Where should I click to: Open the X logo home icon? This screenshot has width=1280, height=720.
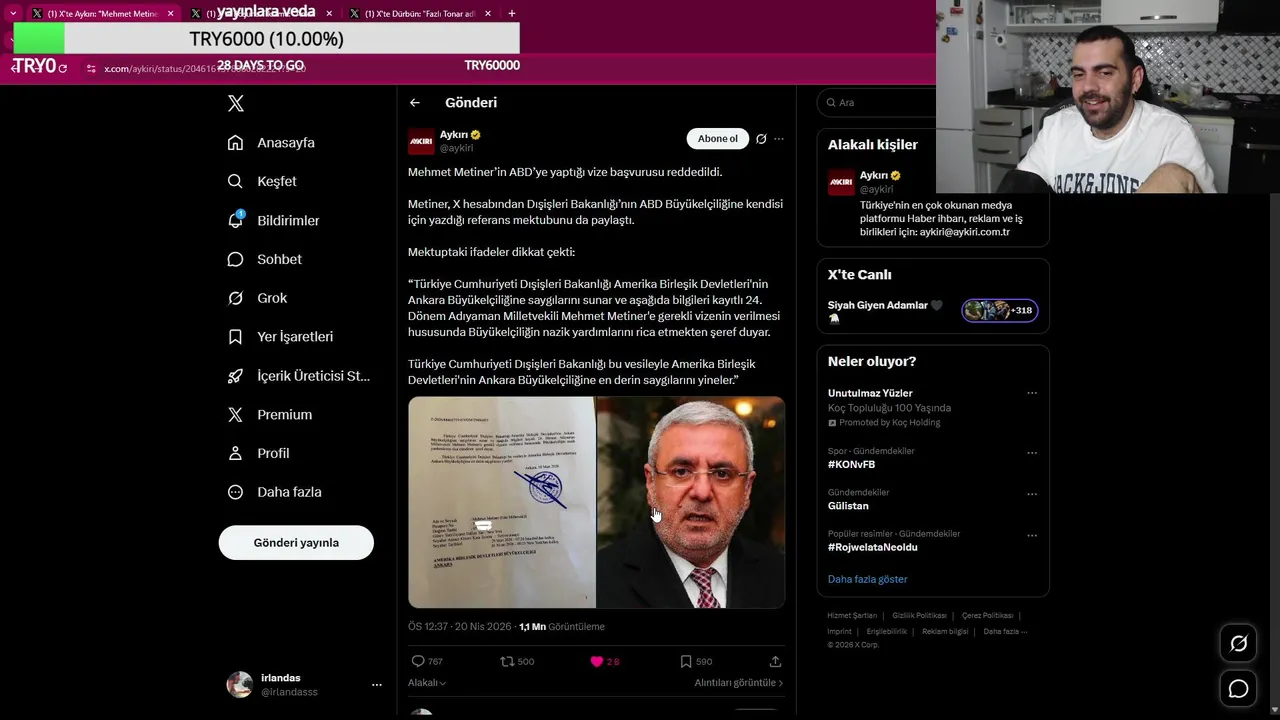click(x=235, y=103)
